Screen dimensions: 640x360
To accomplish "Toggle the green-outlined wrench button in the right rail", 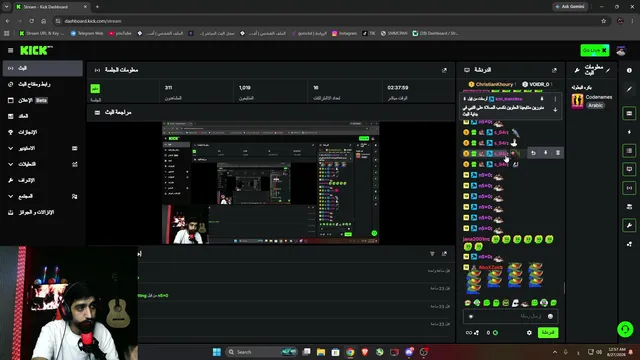I will point(629,225).
